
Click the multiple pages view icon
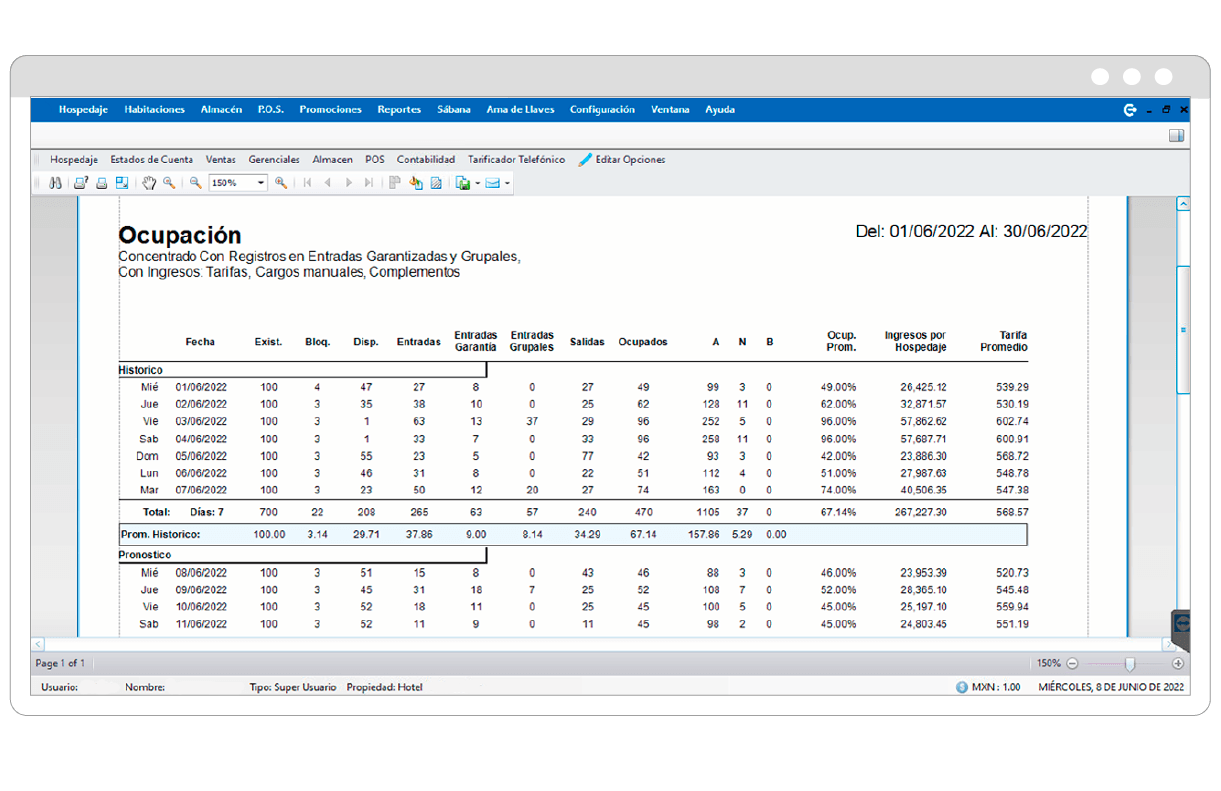395,183
